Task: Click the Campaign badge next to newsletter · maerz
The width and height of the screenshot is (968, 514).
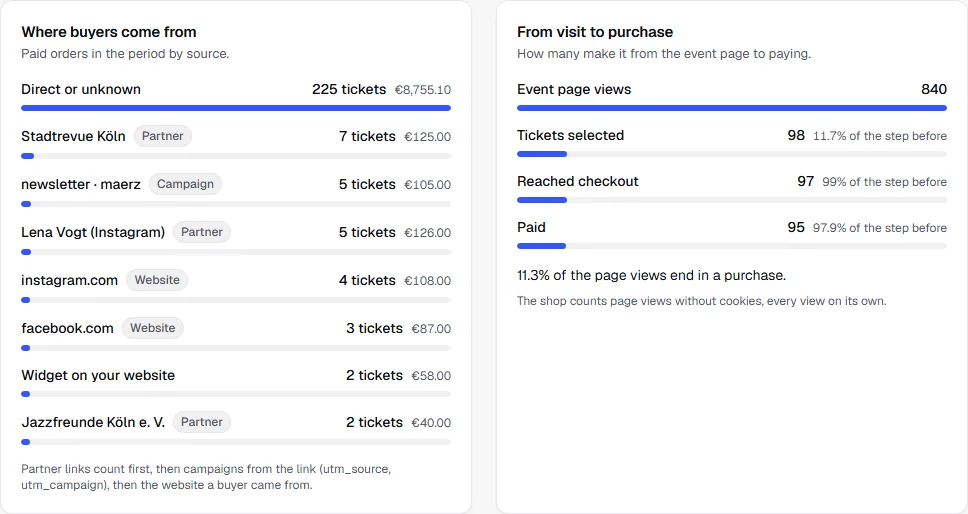Action: pos(185,184)
